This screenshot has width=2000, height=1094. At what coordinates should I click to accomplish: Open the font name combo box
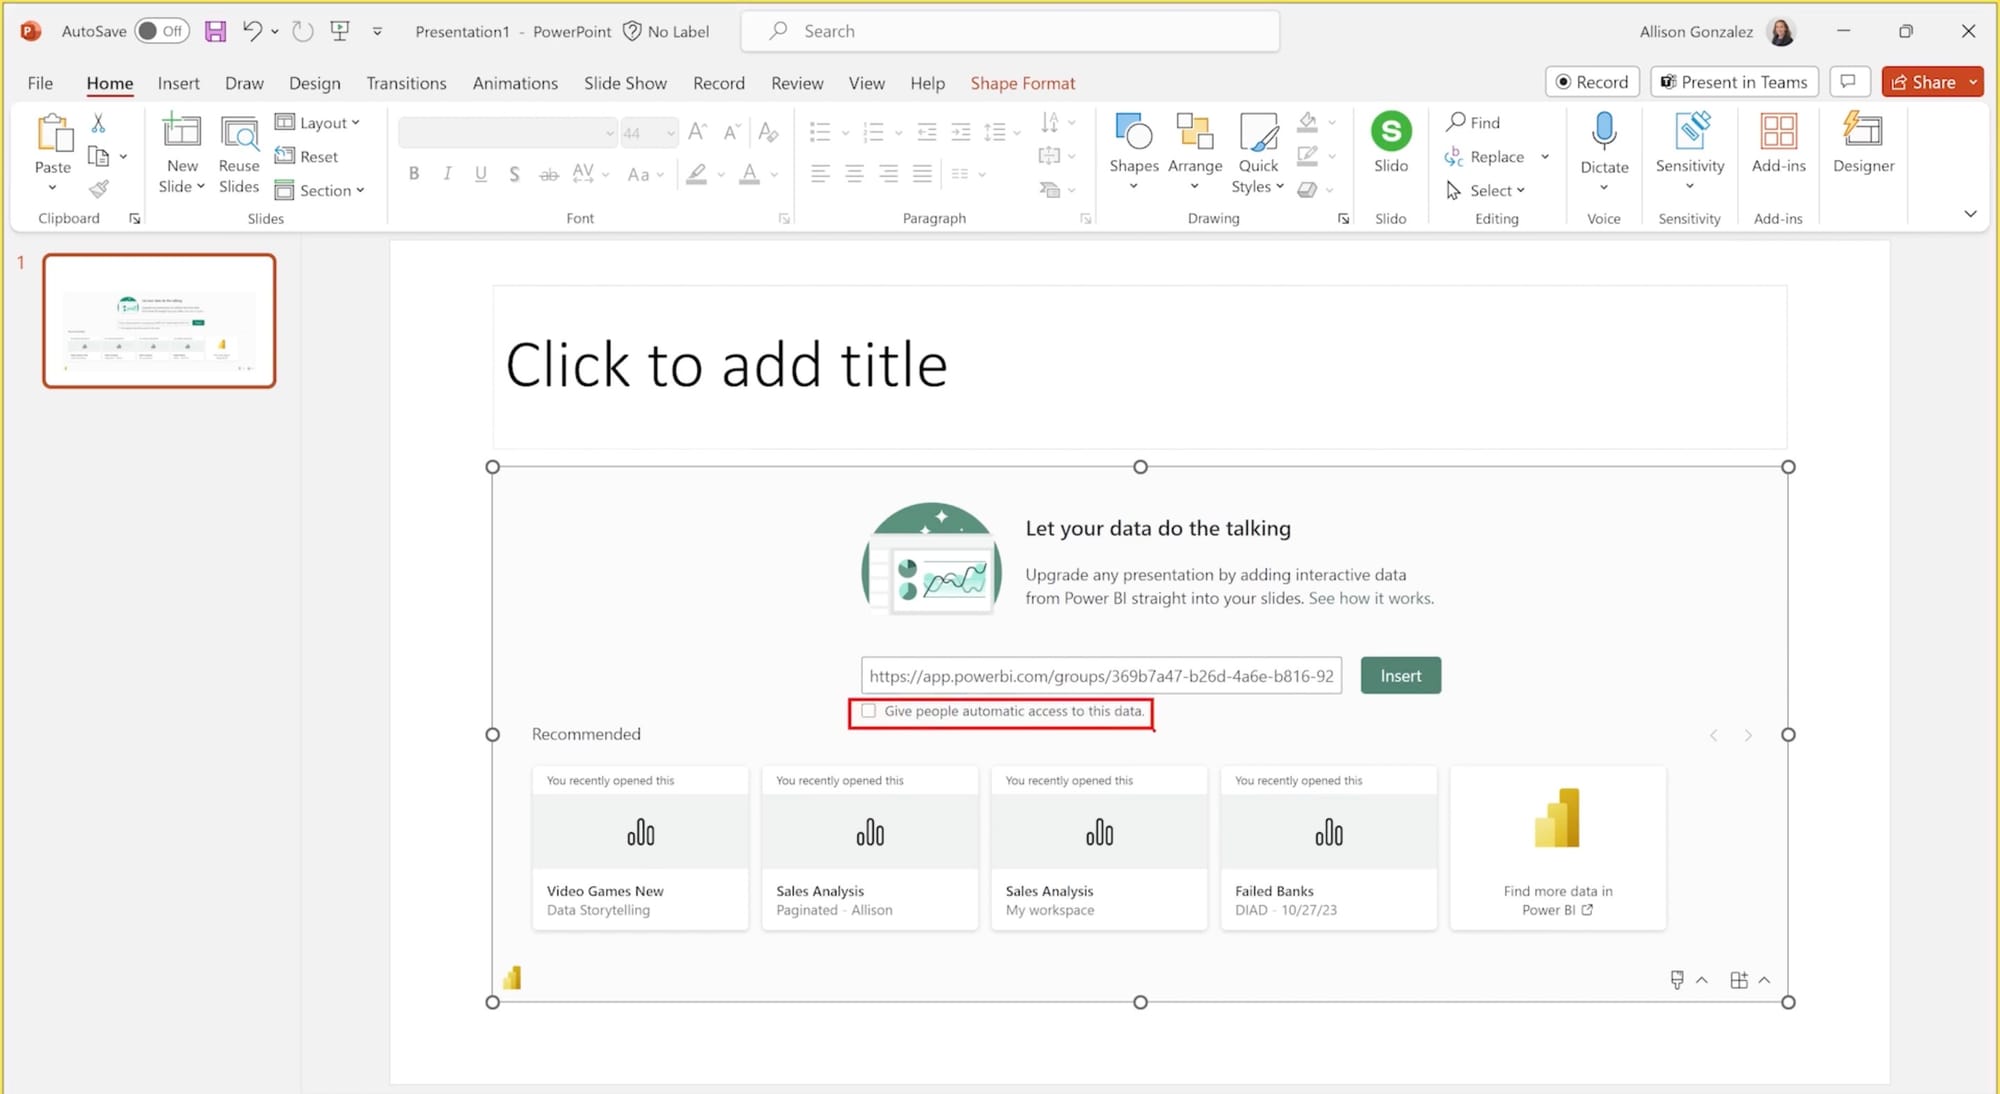pos(507,132)
